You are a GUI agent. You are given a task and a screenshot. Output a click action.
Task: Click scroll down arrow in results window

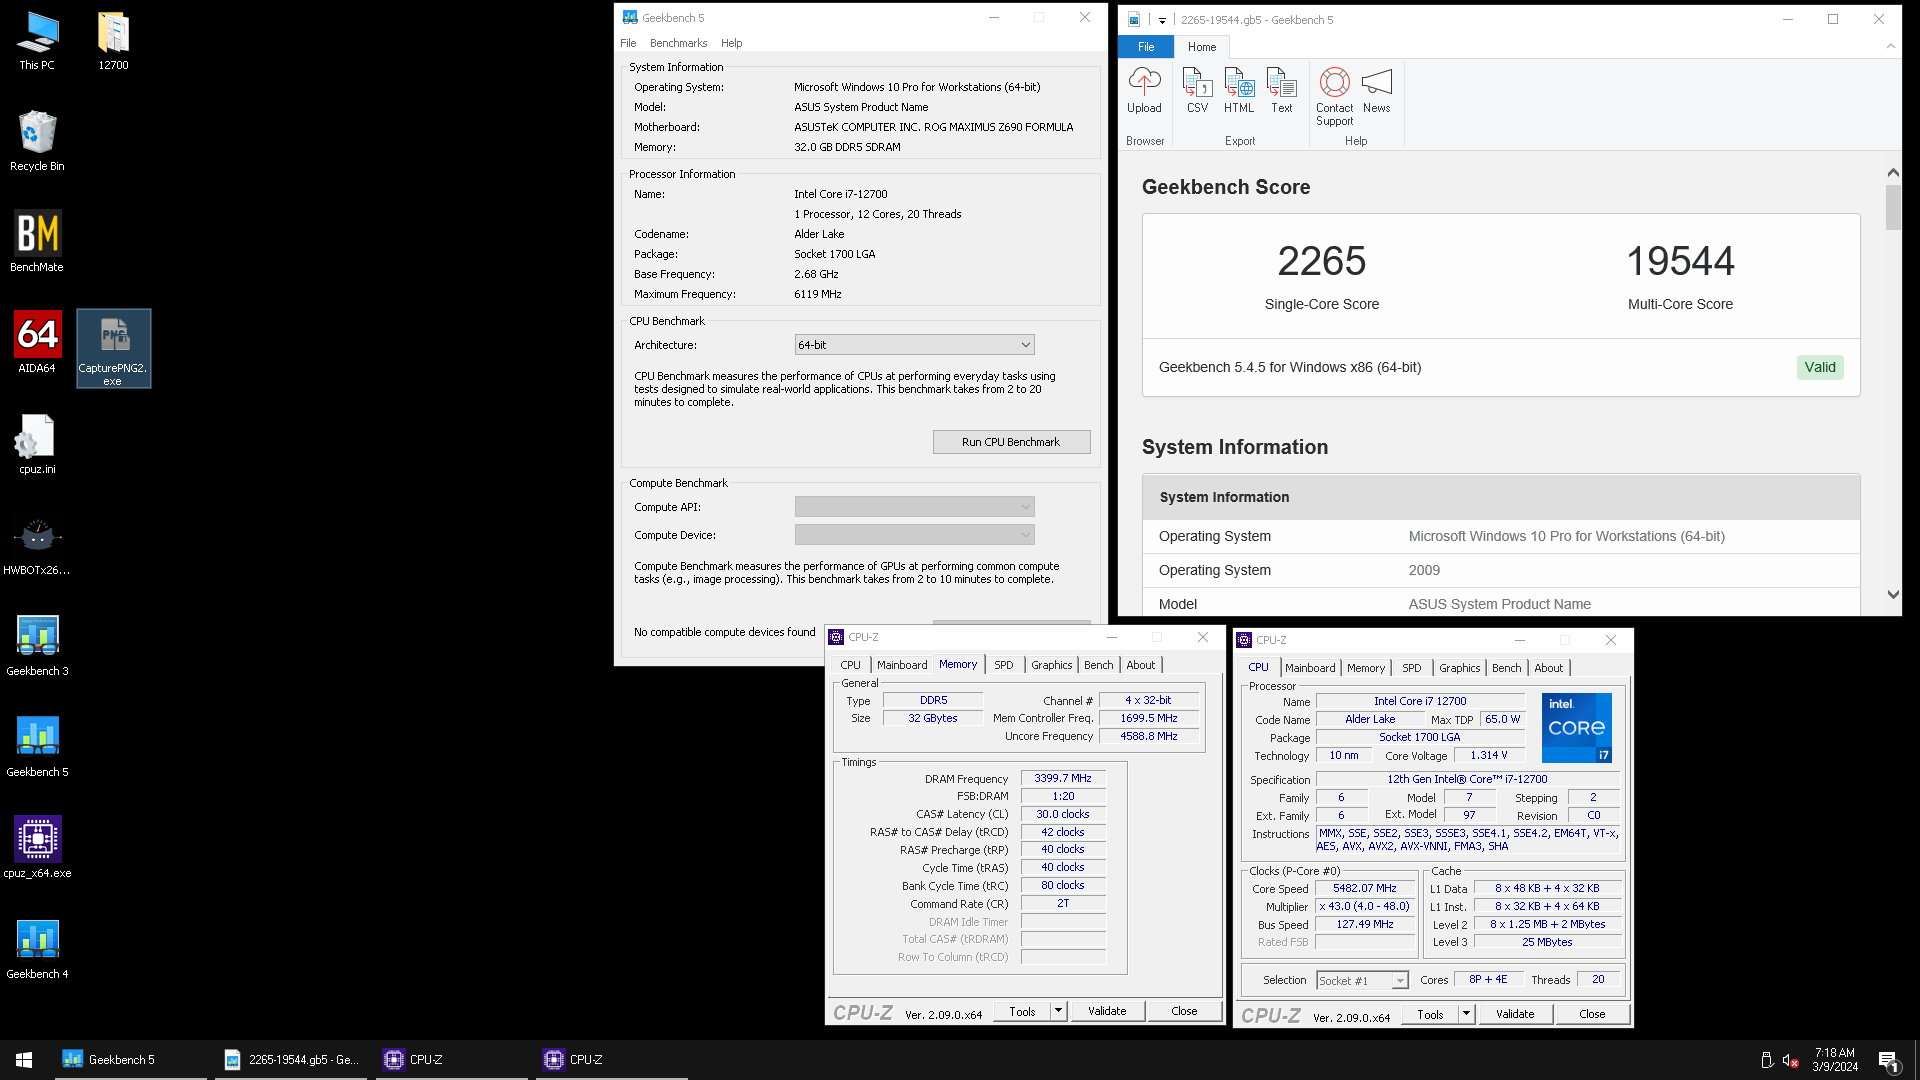[x=1892, y=594]
